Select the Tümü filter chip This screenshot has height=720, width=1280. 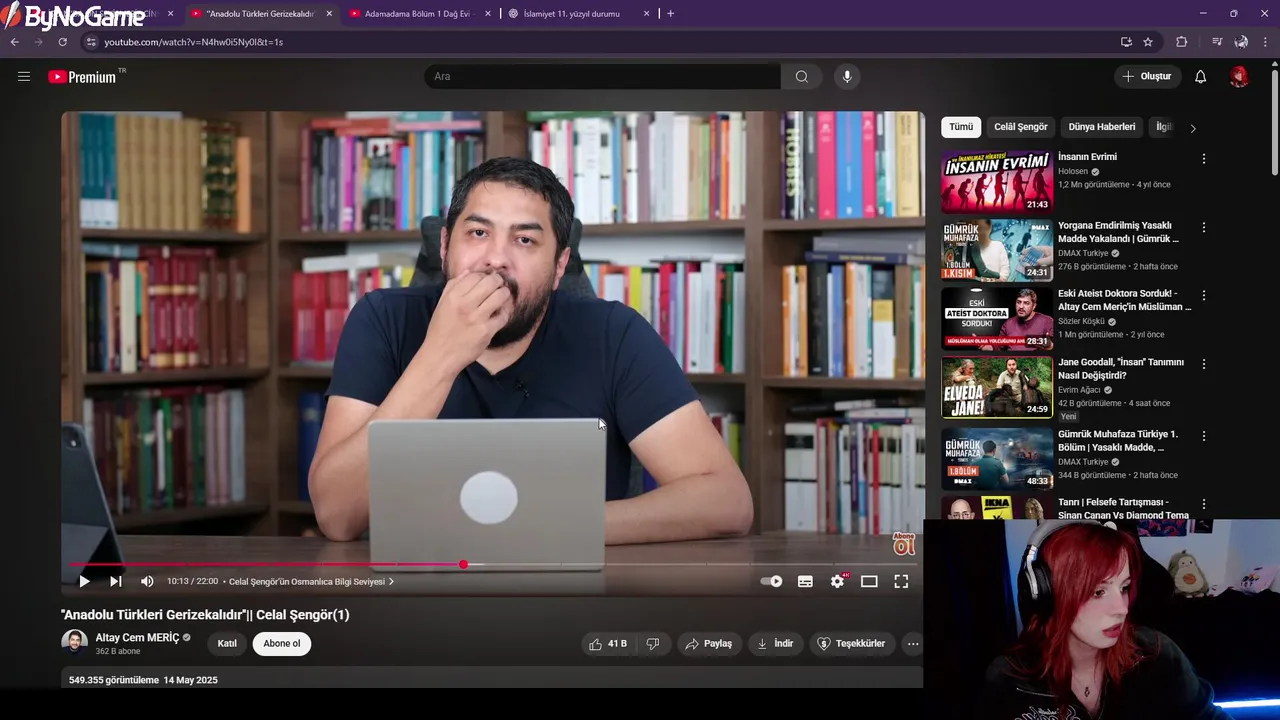(961, 127)
